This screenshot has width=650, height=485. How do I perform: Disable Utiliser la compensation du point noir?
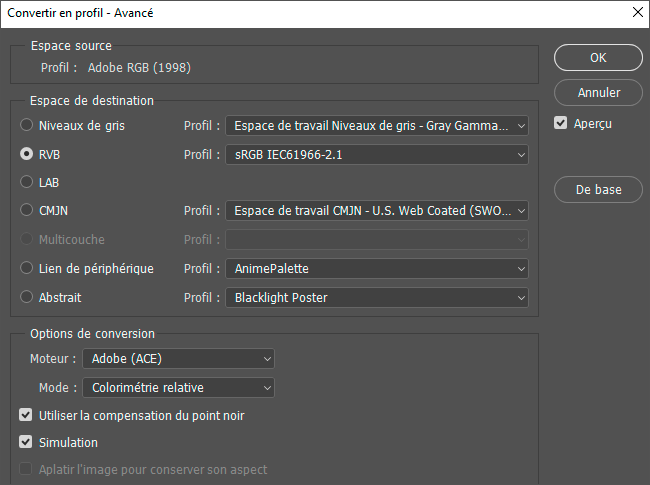pos(26,415)
